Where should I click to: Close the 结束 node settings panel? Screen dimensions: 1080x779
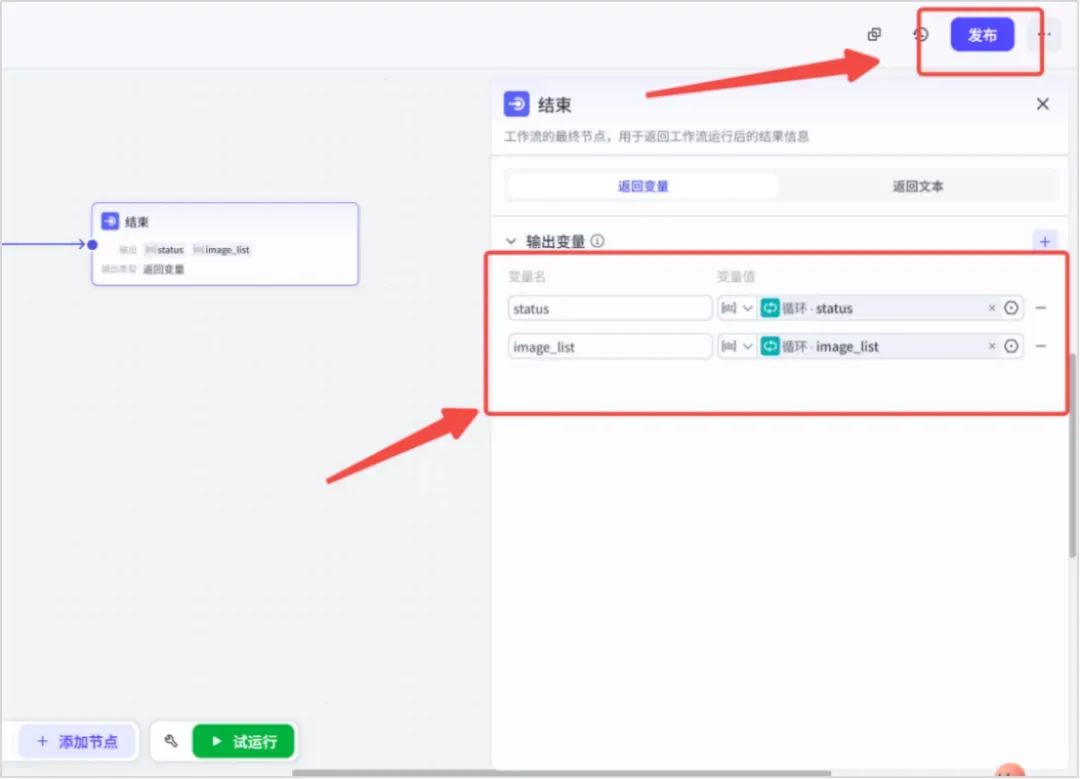[x=1042, y=104]
